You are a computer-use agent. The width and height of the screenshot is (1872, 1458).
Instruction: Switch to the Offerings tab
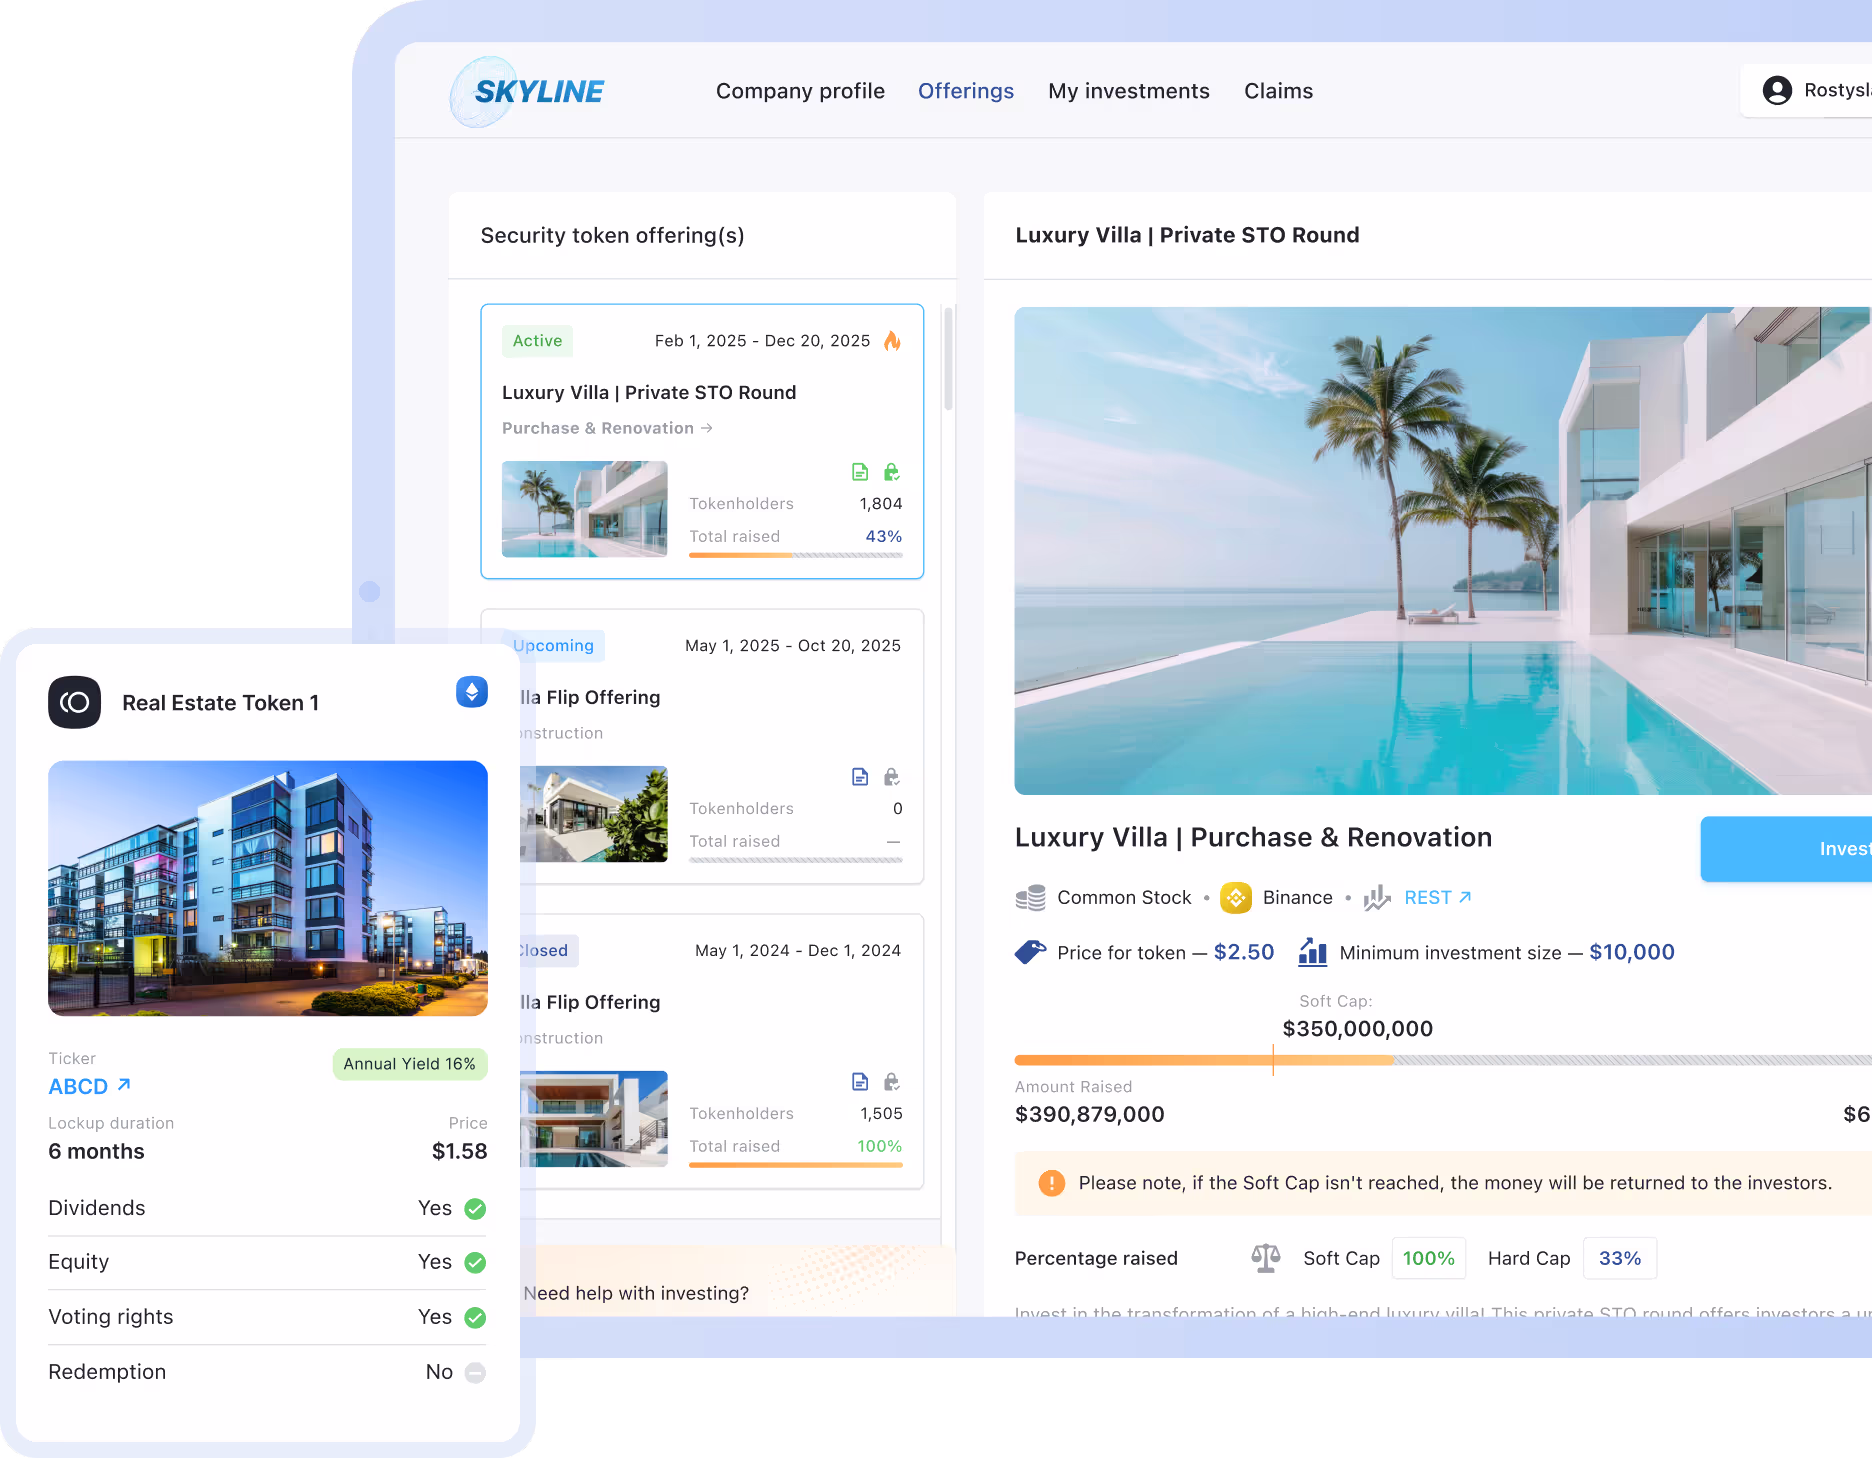click(x=966, y=91)
